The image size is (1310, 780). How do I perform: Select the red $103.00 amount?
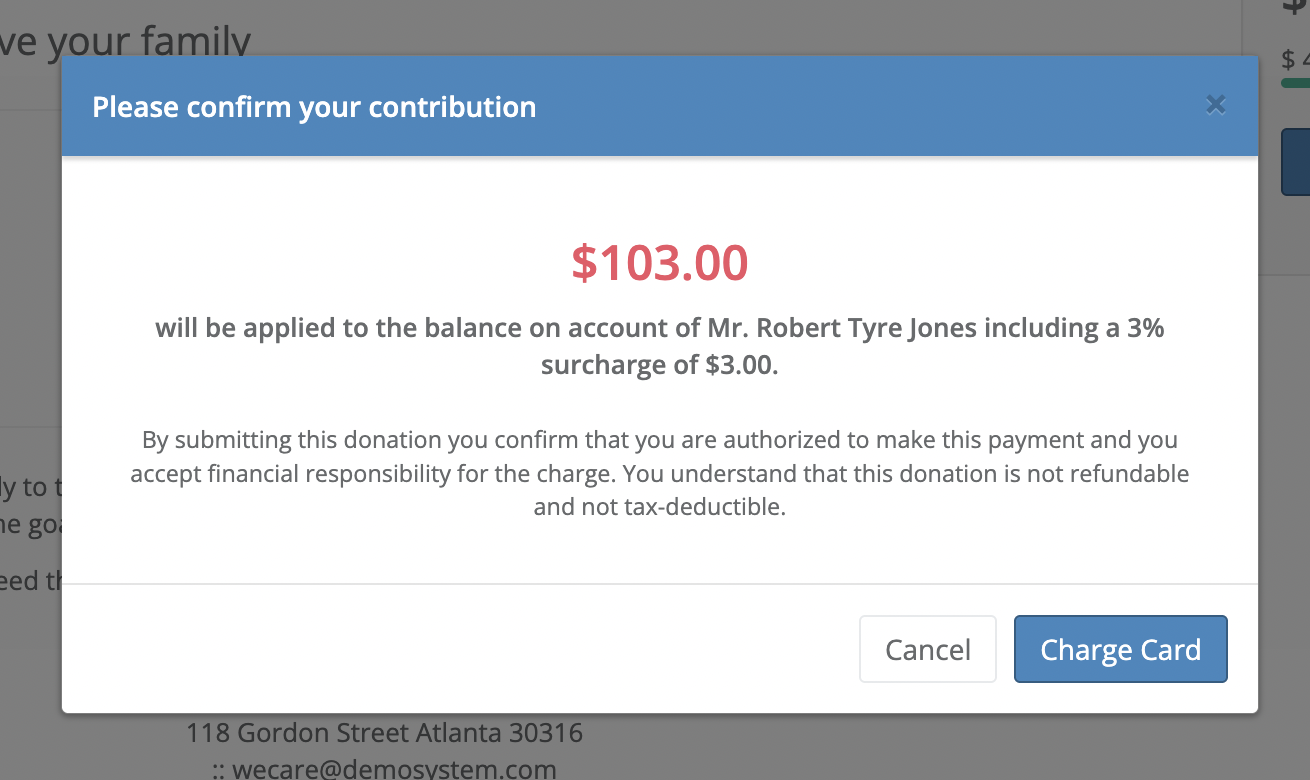tap(659, 263)
